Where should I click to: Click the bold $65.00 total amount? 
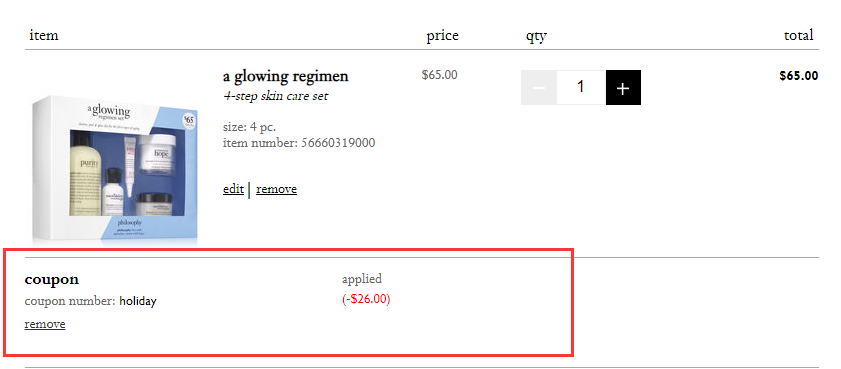[799, 76]
